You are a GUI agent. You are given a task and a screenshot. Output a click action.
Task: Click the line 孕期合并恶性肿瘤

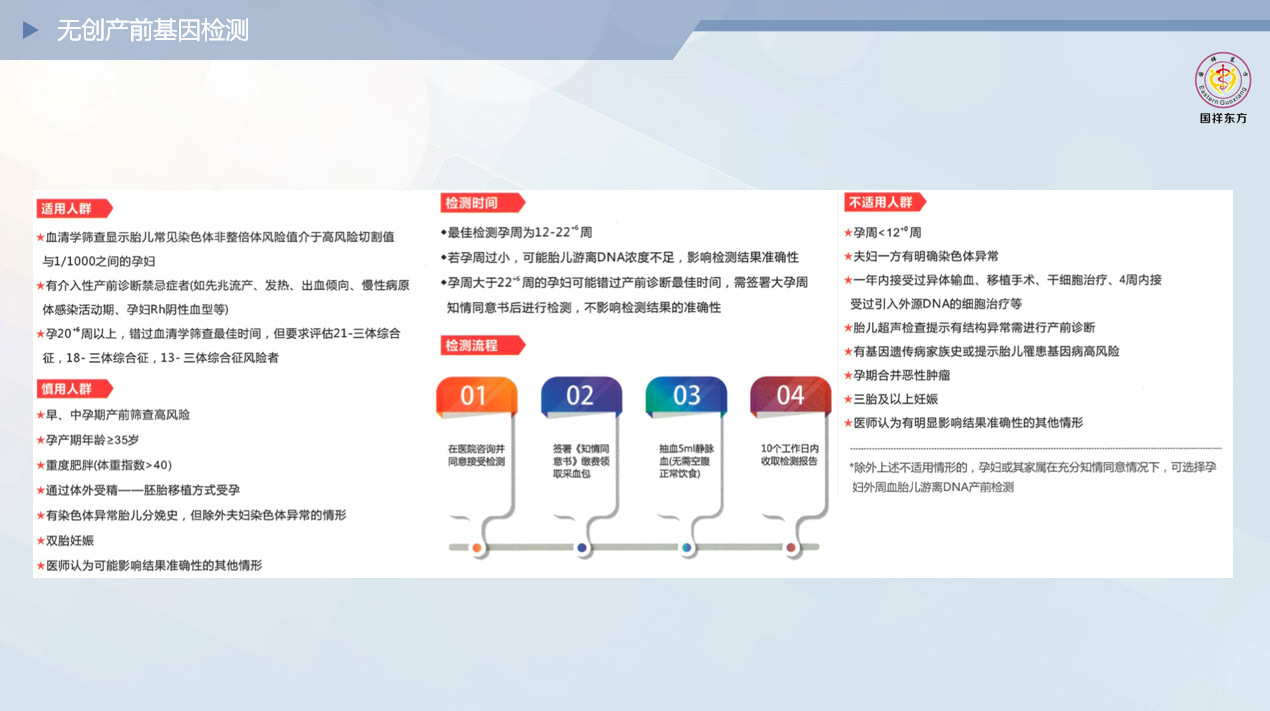[x=897, y=375]
